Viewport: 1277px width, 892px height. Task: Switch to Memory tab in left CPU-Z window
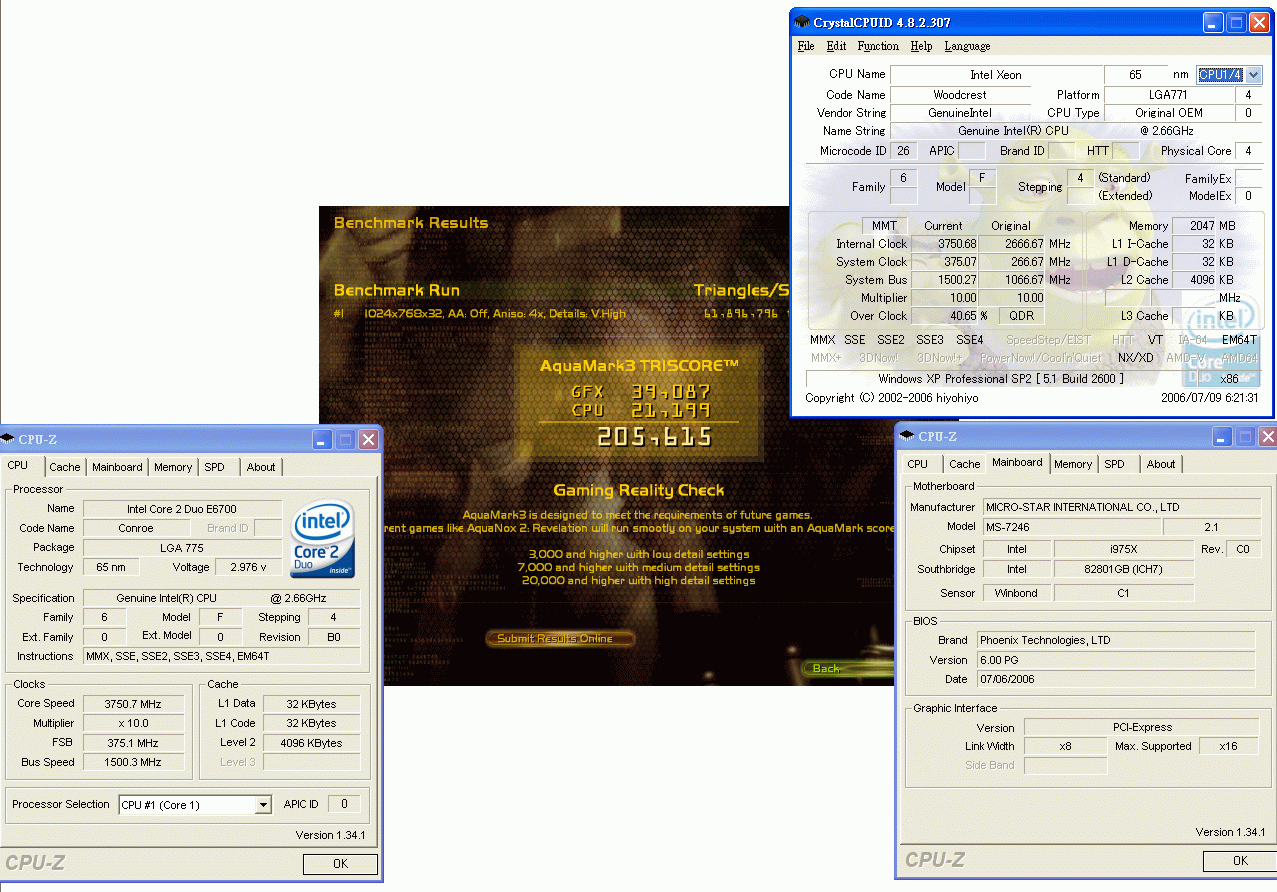tap(173, 467)
